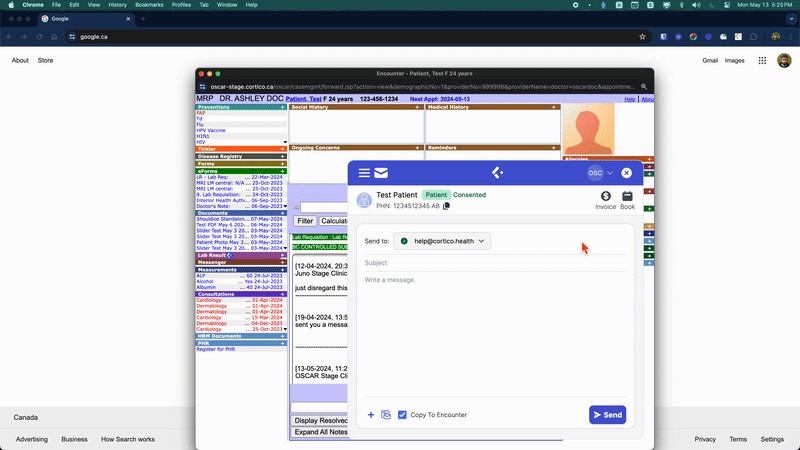Add an attachment with the plus icon
Image resolution: width=800 pixels, height=450 pixels.
pos(371,415)
